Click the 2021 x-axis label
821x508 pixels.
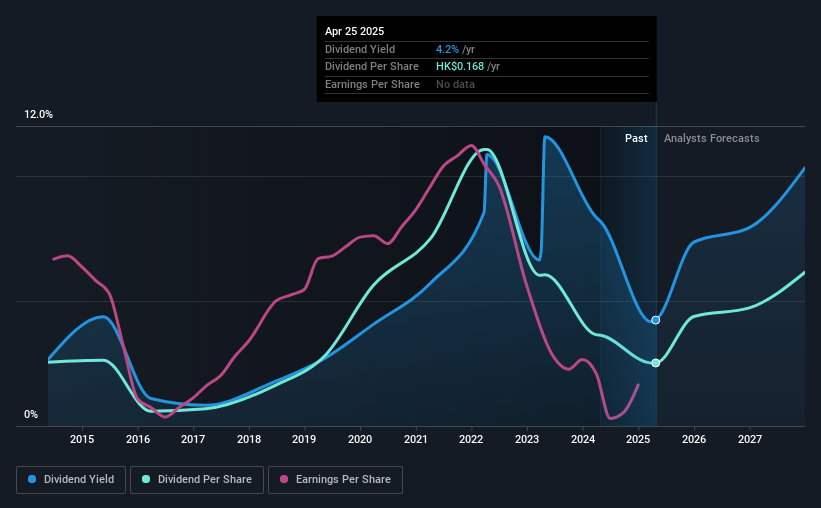coord(416,439)
